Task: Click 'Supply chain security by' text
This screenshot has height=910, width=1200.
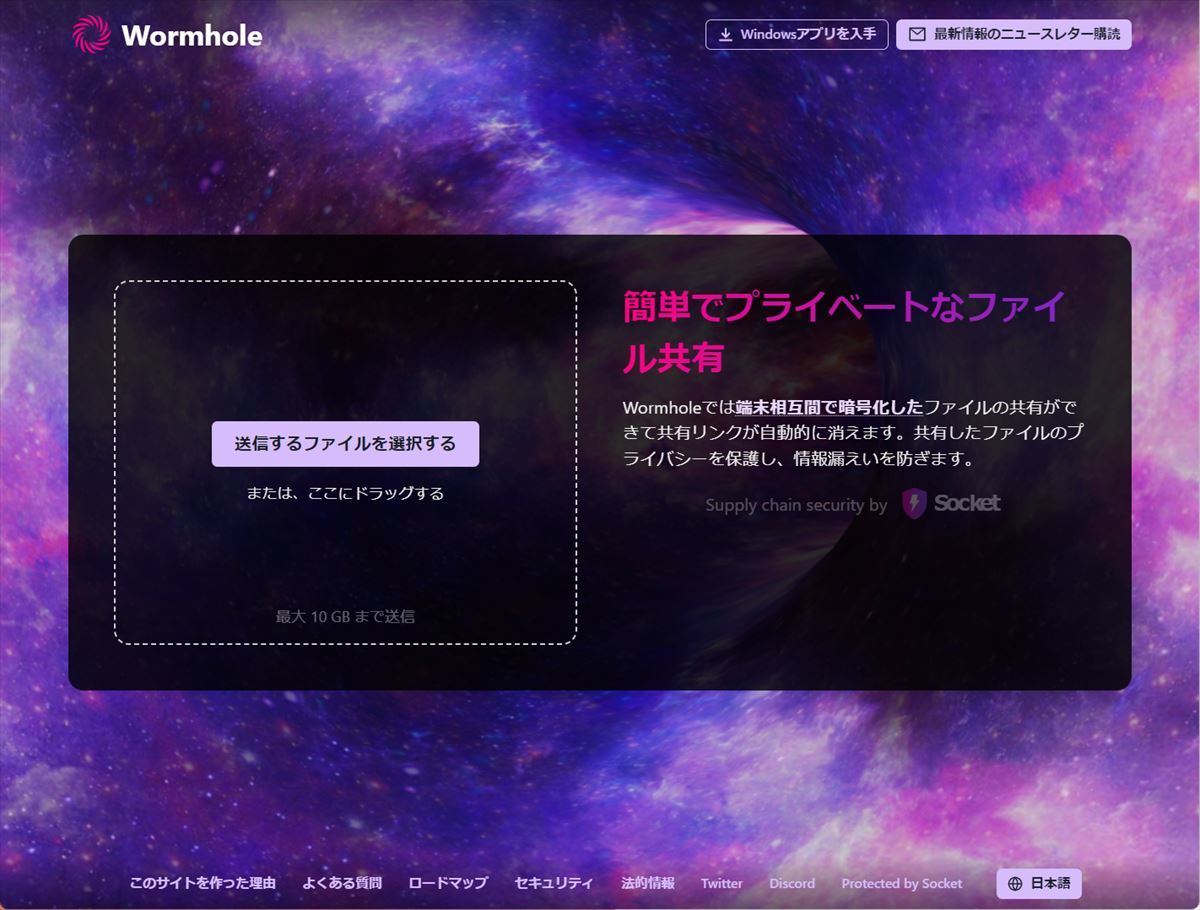Action: 796,505
